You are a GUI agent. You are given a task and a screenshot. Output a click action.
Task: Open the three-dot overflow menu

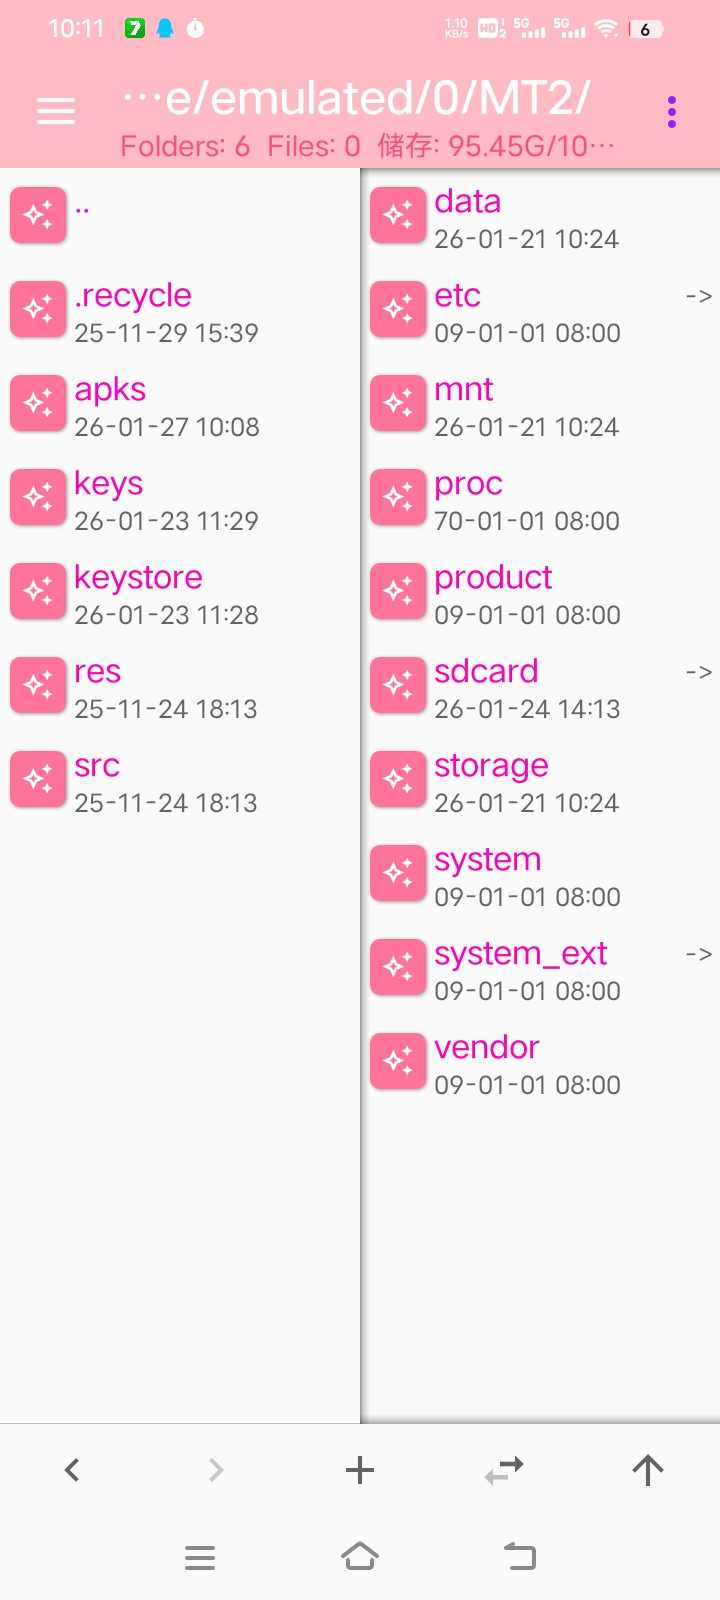point(672,112)
